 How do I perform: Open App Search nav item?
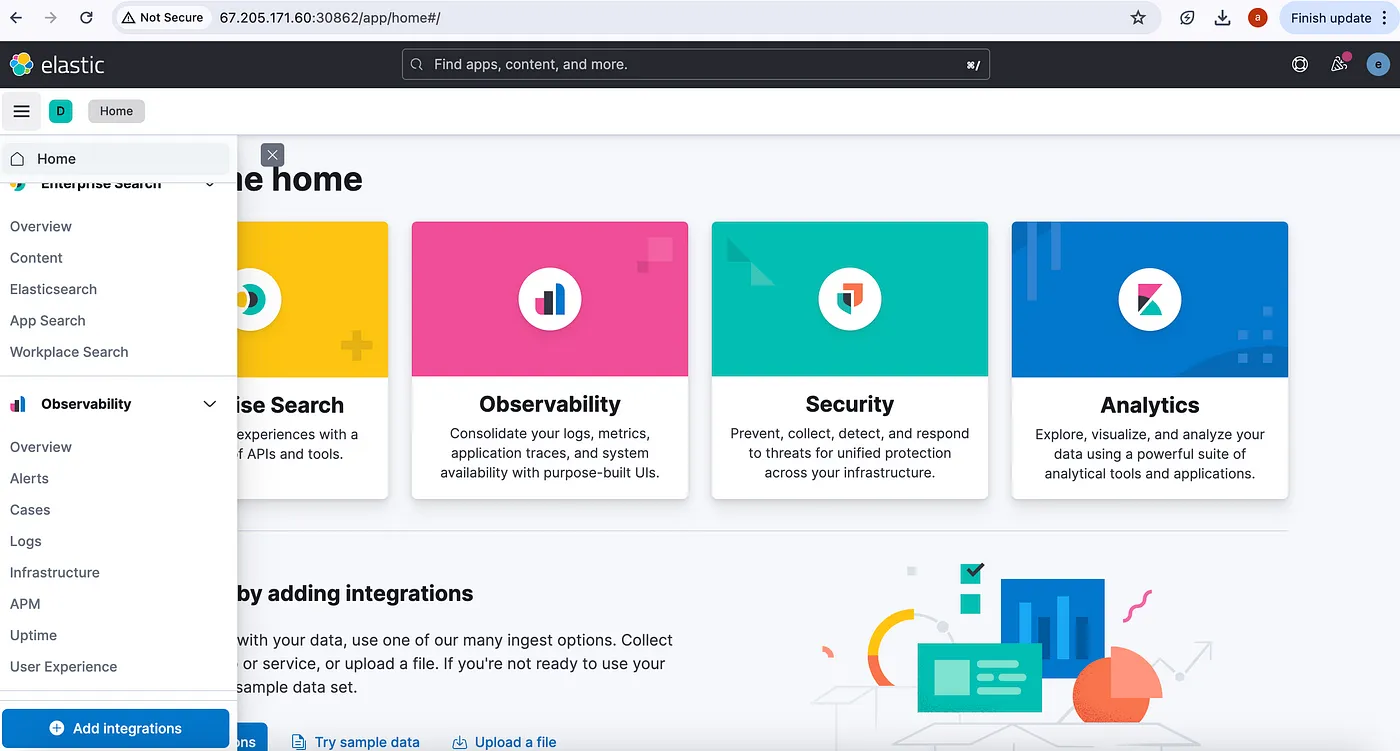(x=47, y=321)
